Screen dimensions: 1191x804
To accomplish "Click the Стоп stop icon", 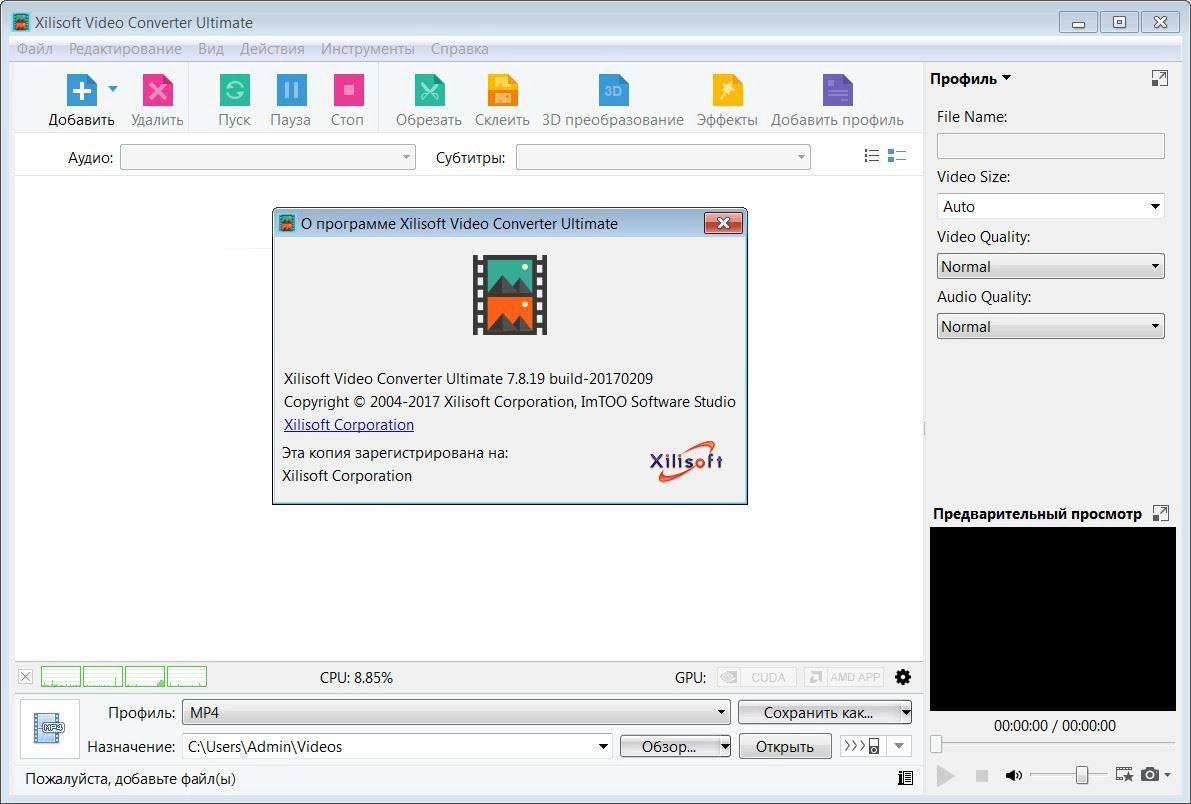I will (x=348, y=90).
